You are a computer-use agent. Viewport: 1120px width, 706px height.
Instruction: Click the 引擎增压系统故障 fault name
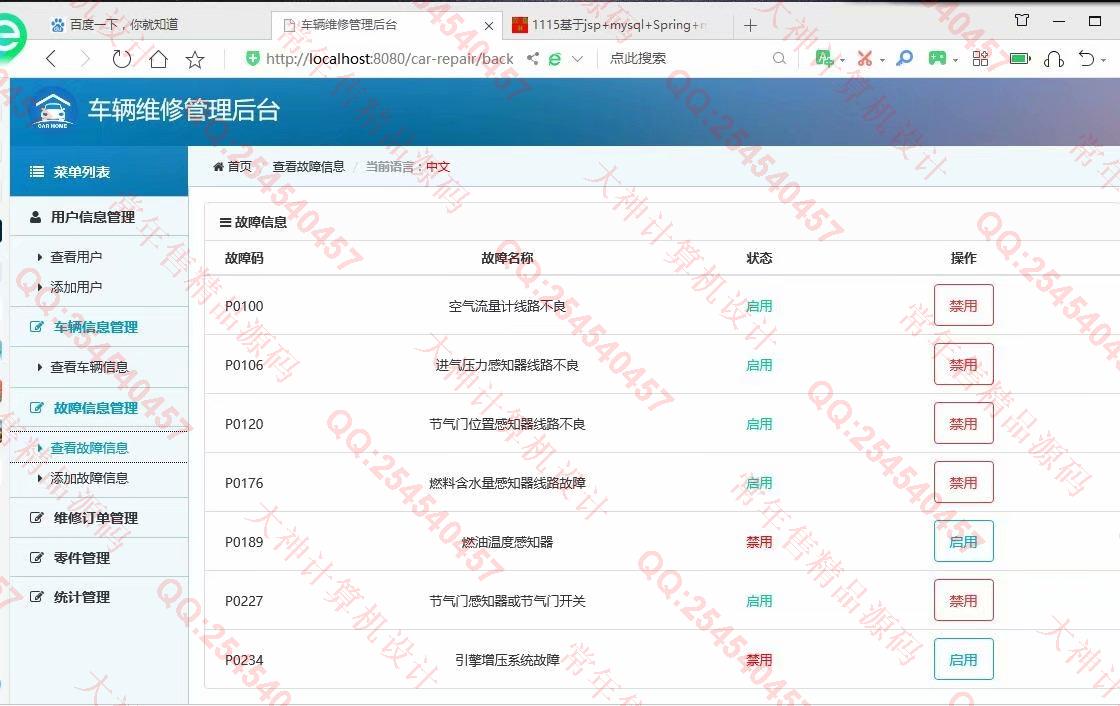click(x=507, y=660)
